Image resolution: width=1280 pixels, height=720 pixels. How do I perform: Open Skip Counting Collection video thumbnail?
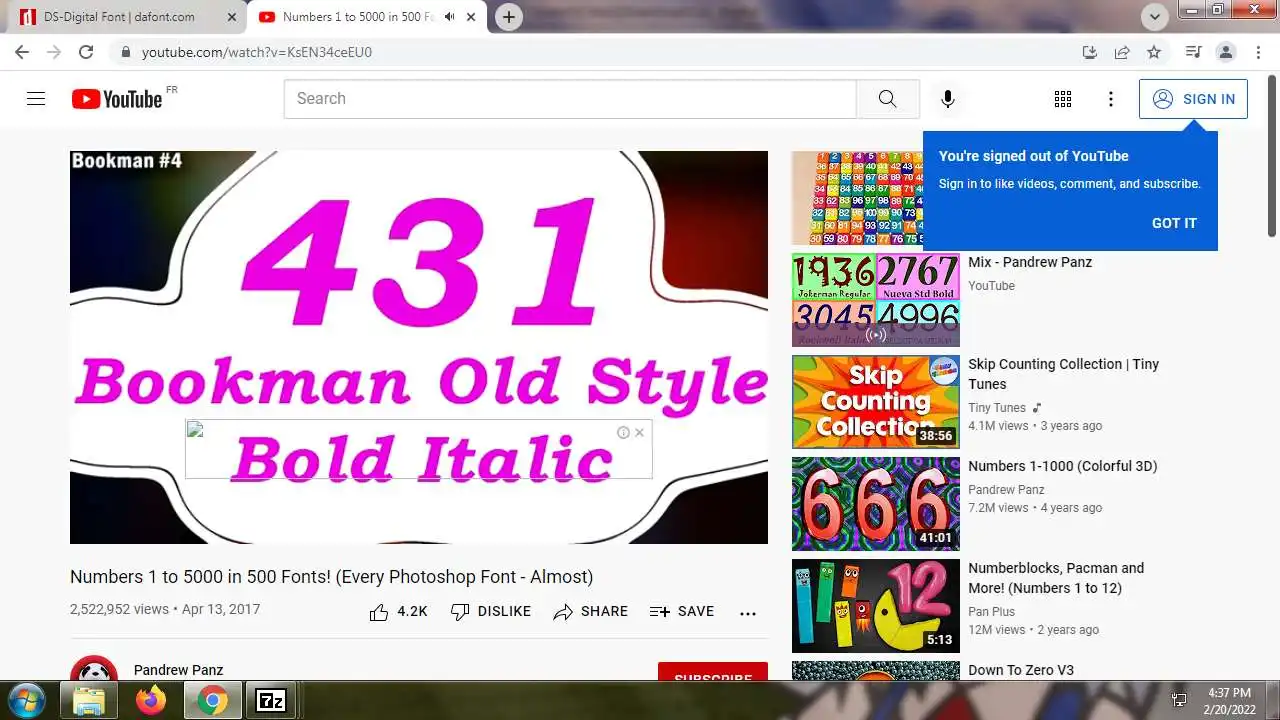[876, 402]
